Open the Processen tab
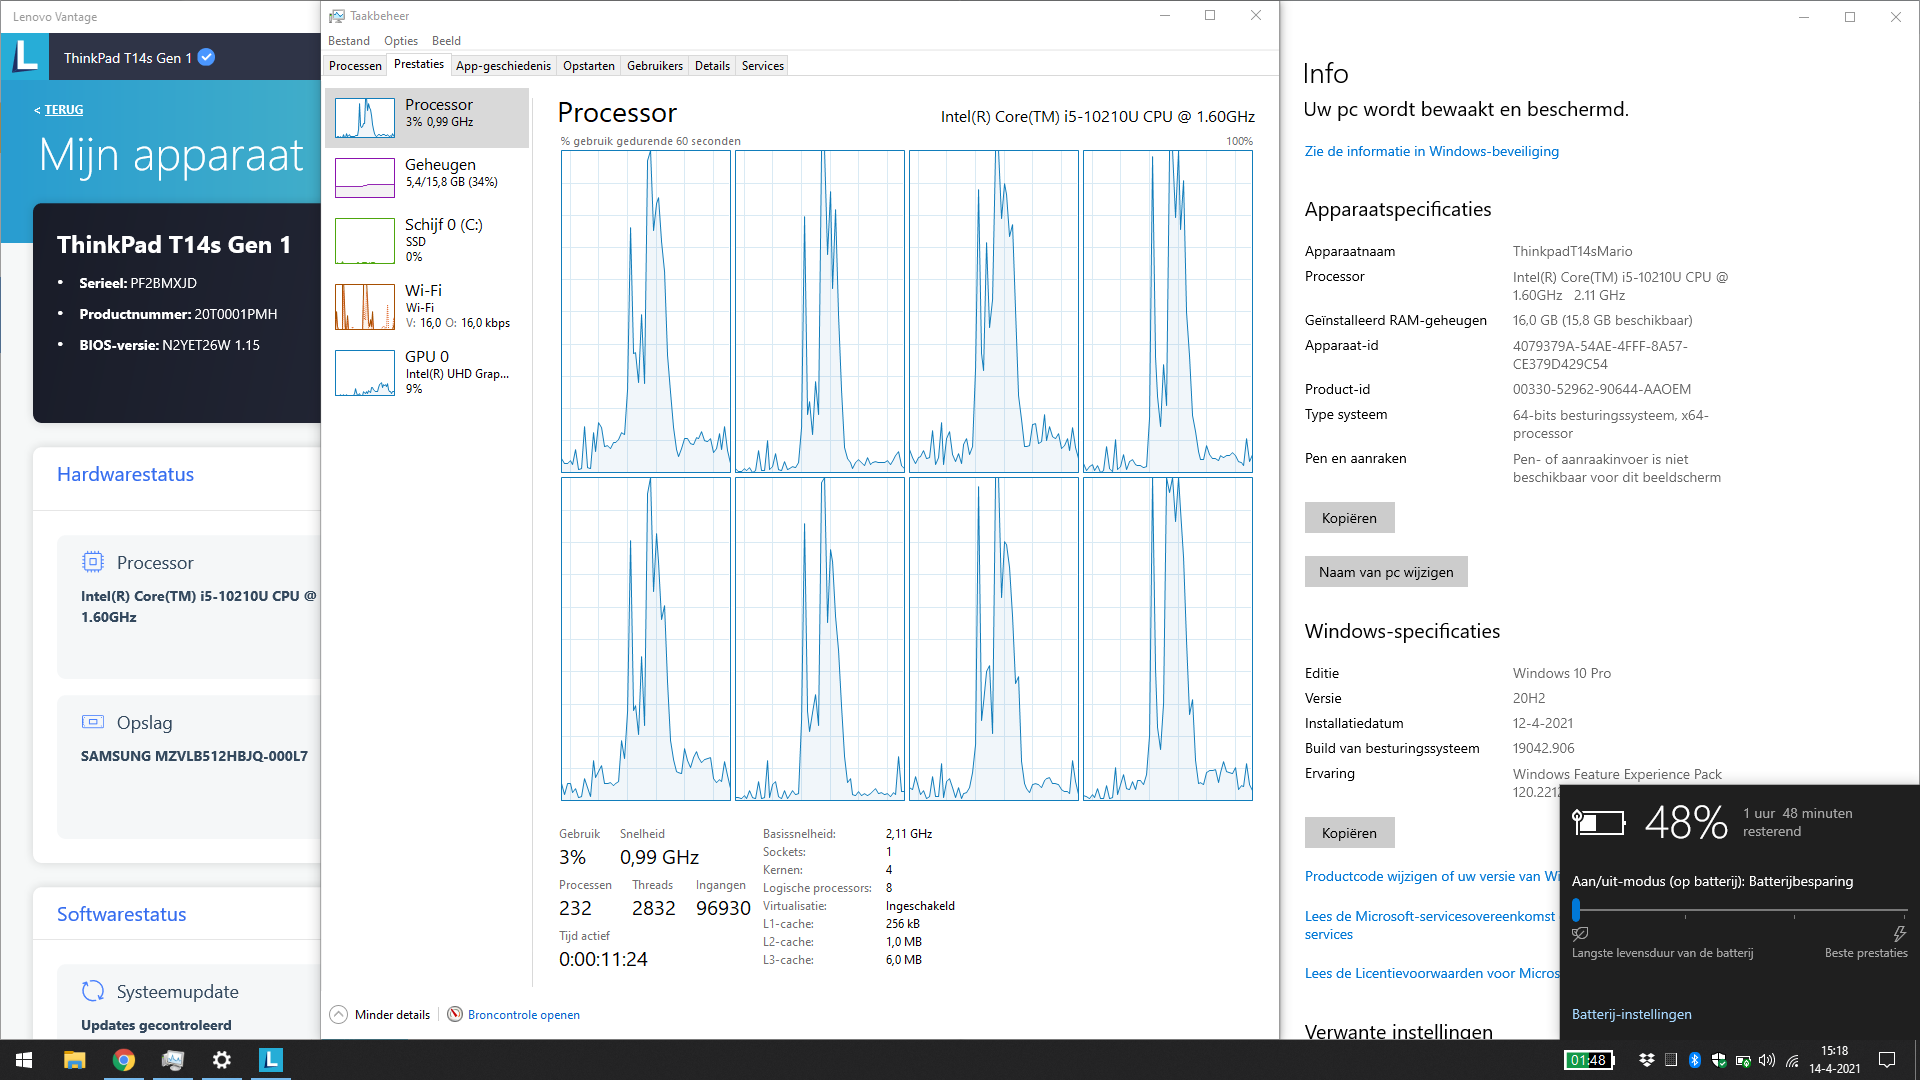The image size is (1920, 1080). click(x=355, y=66)
